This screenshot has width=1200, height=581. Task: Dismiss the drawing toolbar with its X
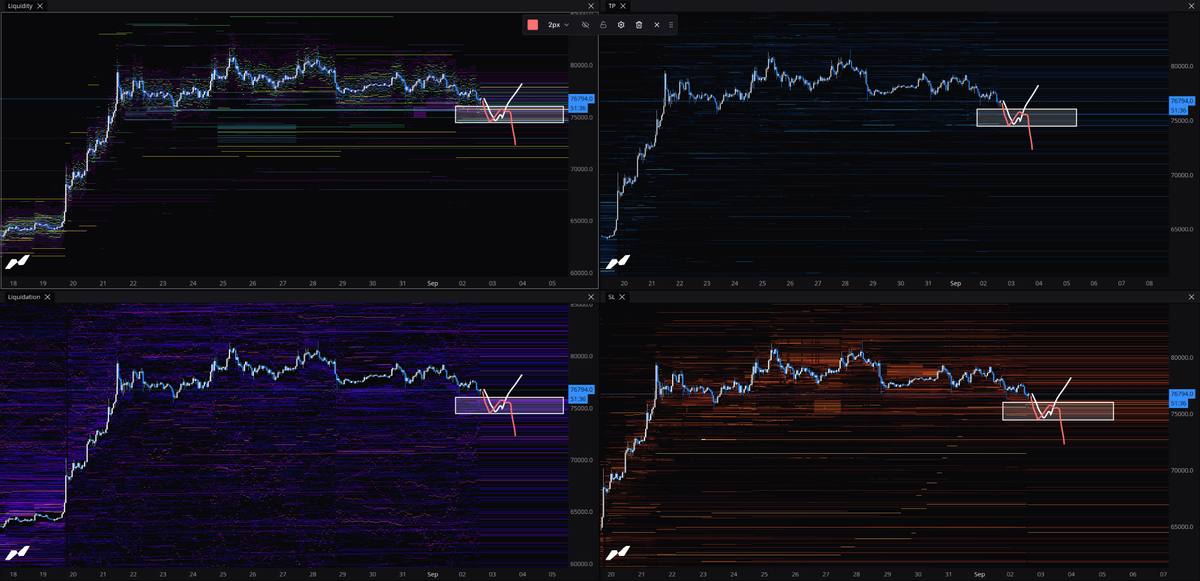click(657, 24)
